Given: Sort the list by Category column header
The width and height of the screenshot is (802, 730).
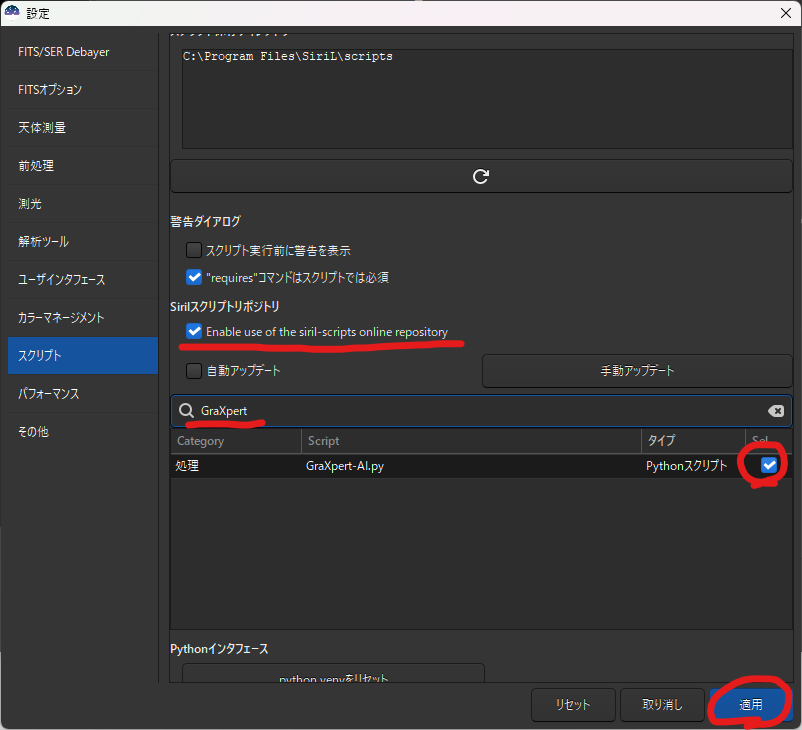Looking at the screenshot, I should (235, 441).
